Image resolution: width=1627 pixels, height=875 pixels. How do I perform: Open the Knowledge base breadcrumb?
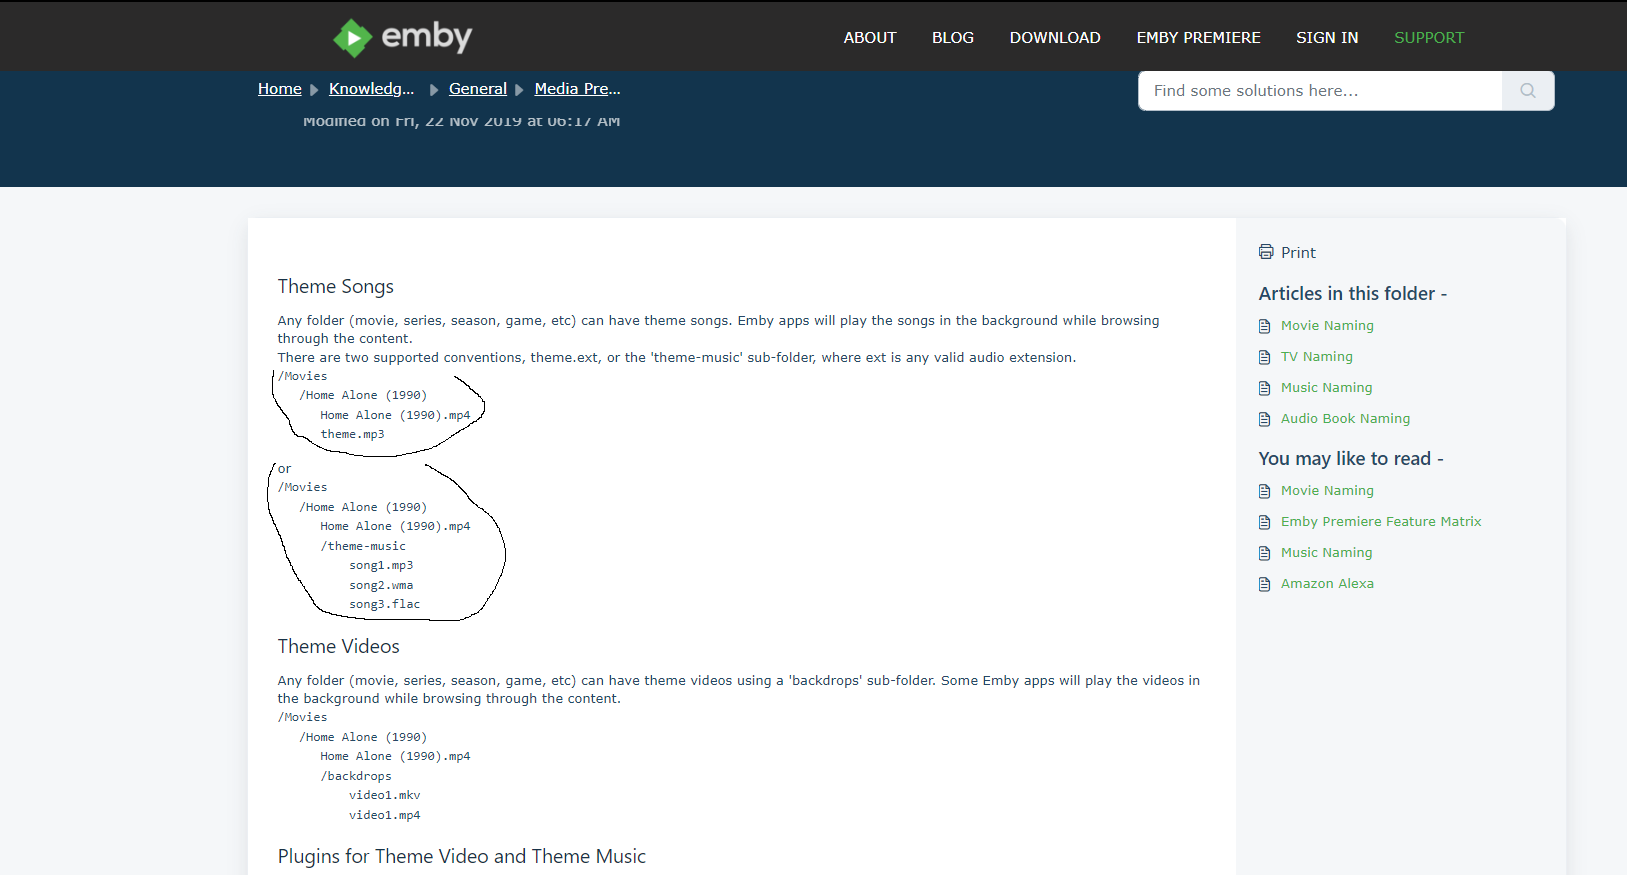click(x=372, y=89)
